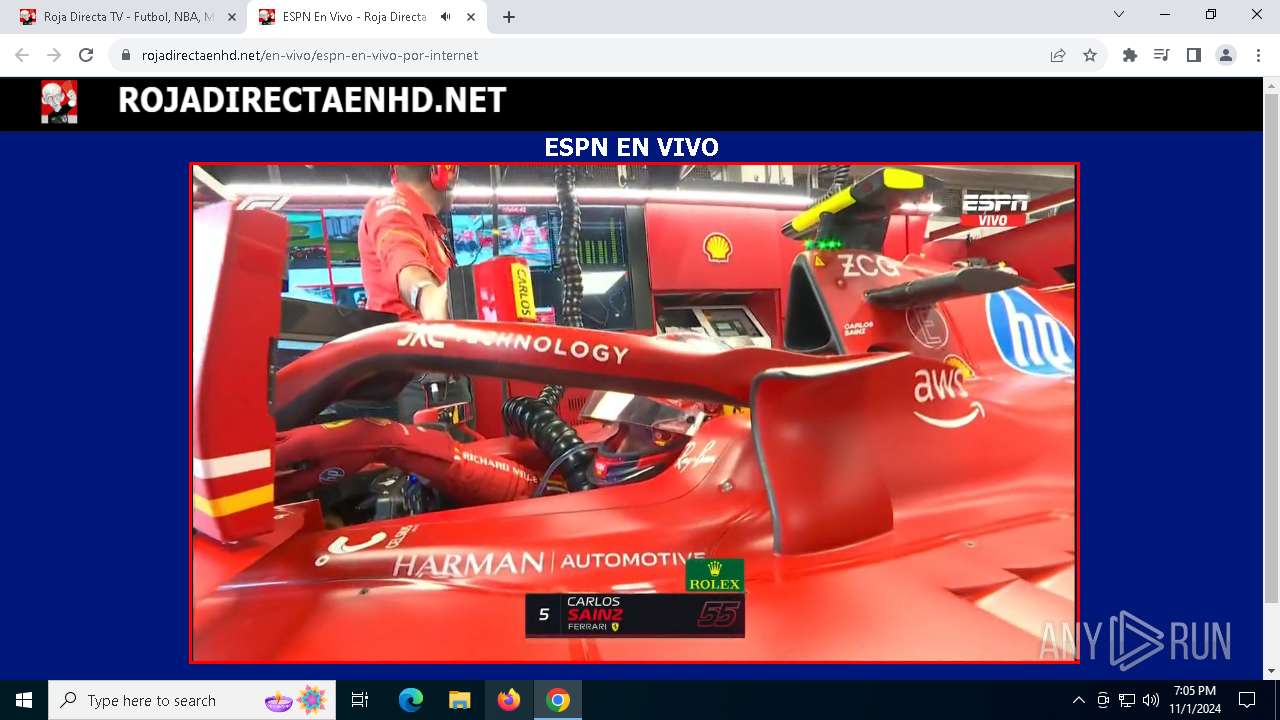Open the taskbar clock and date
1280x720 pixels.
1194,700
